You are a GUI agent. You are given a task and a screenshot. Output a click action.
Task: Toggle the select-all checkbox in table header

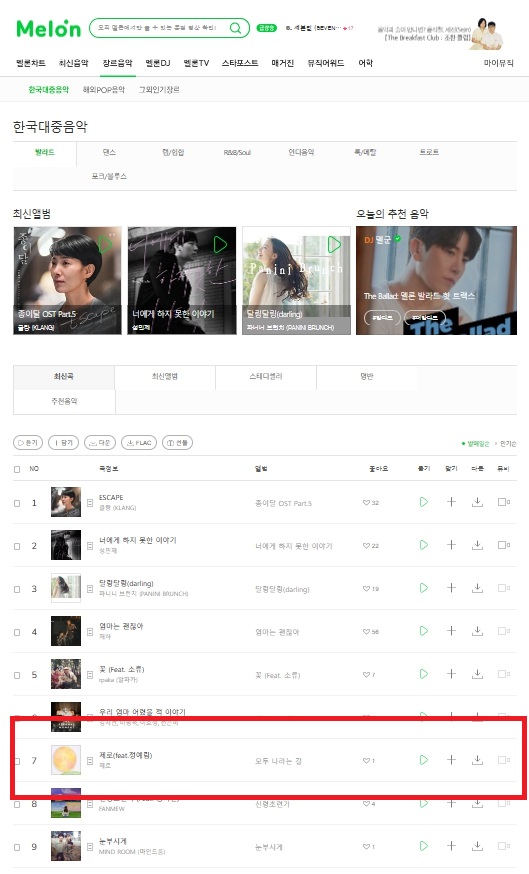pos(17,469)
